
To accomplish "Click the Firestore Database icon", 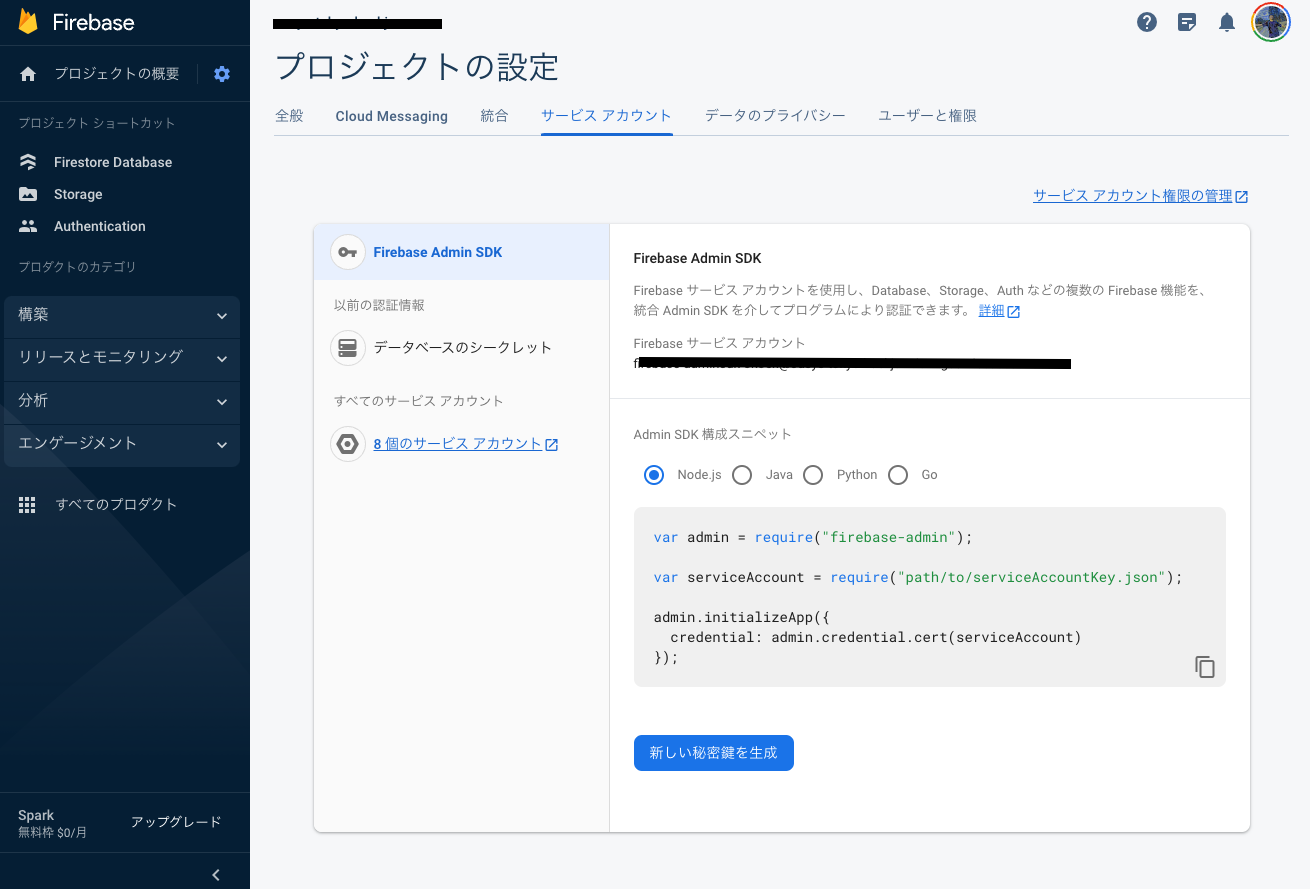I will point(28,162).
